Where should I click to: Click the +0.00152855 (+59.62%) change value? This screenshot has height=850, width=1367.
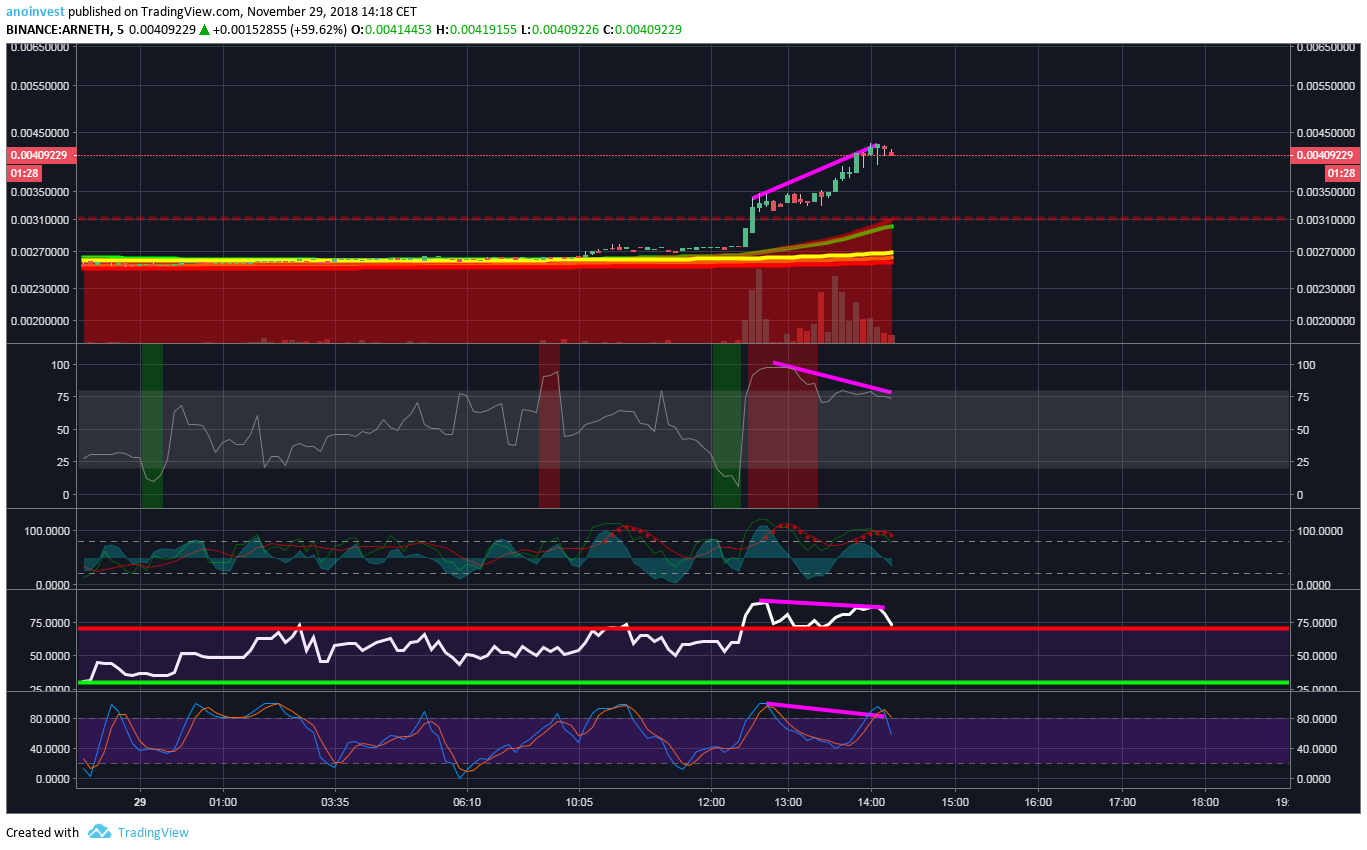tap(279, 29)
